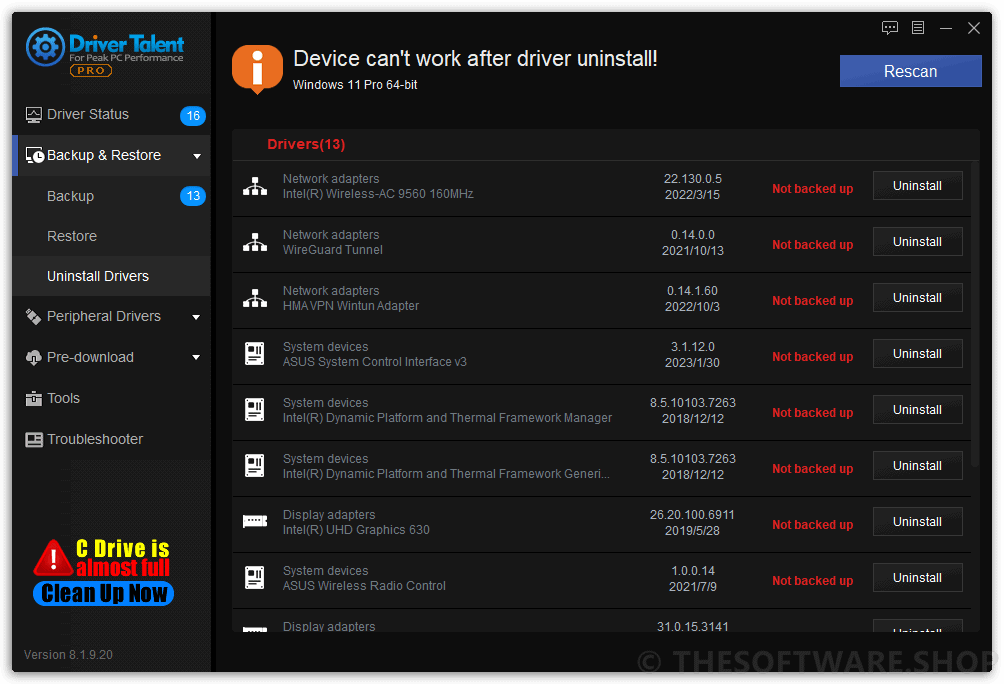Click device icon for Thermal Framework Manager
This screenshot has height=684, width=1004.
coord(255,410)
